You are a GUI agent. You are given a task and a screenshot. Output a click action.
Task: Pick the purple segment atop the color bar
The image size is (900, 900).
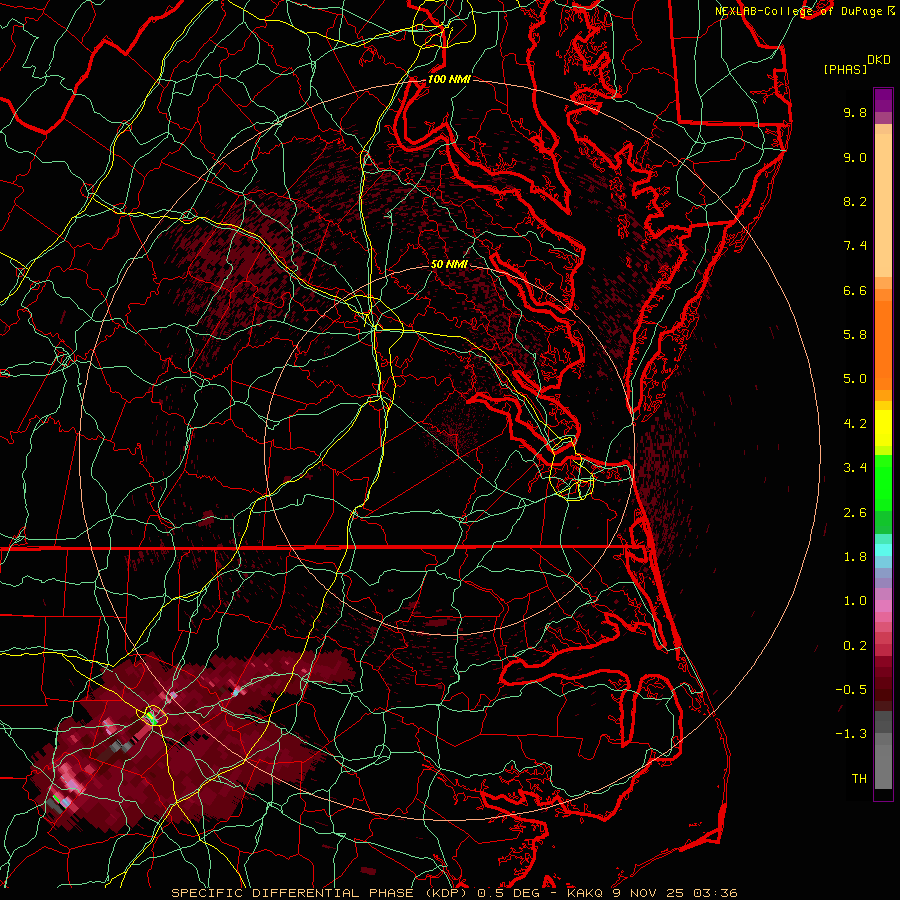click(883, 100)
